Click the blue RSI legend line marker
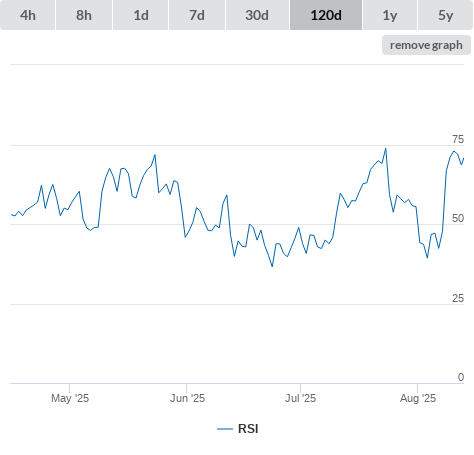 [x=225, y=429]
